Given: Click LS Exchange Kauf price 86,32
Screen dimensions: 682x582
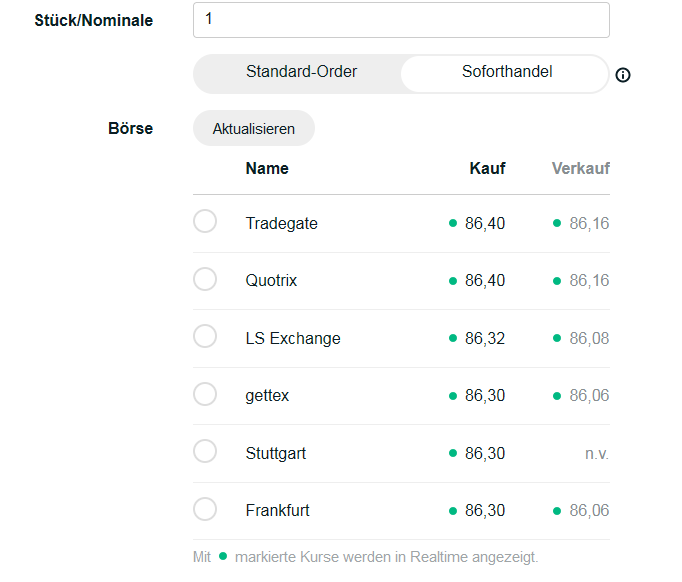Looking at the screenshot, I should tap(485, 338).
